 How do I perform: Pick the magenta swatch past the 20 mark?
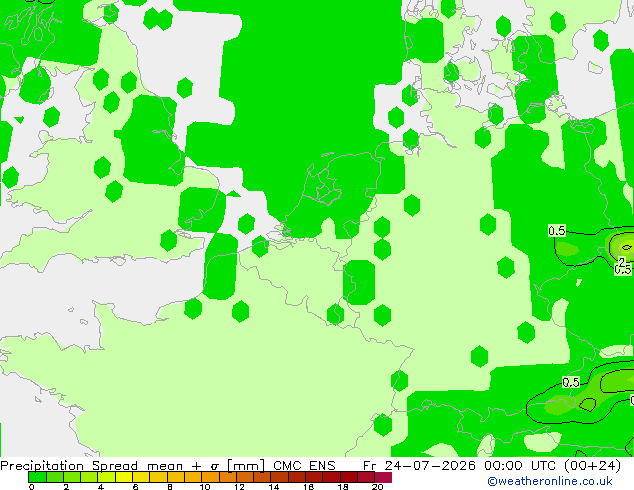[383, 477]
